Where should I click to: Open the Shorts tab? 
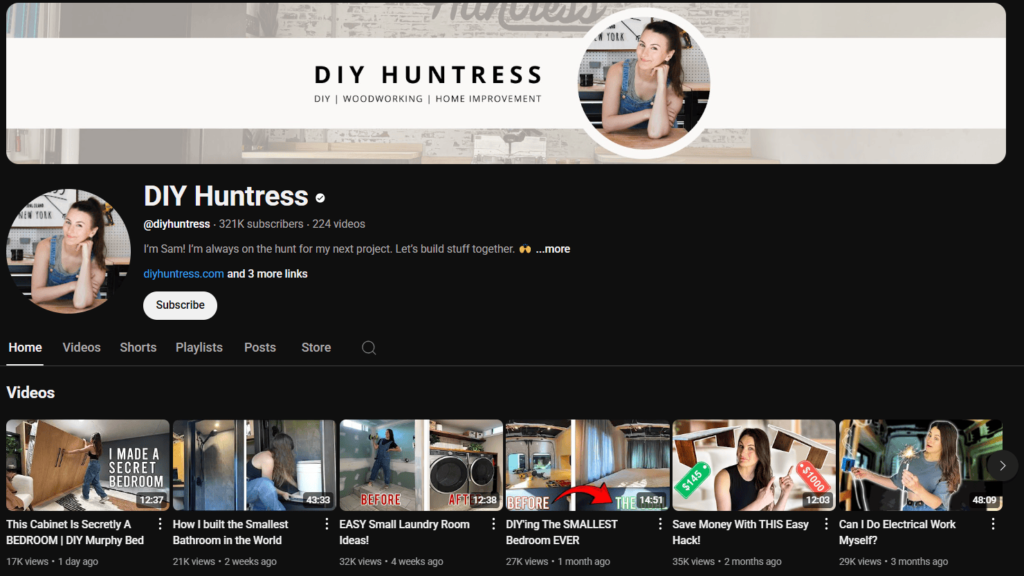pyautogui.click(x=138, y=348)
